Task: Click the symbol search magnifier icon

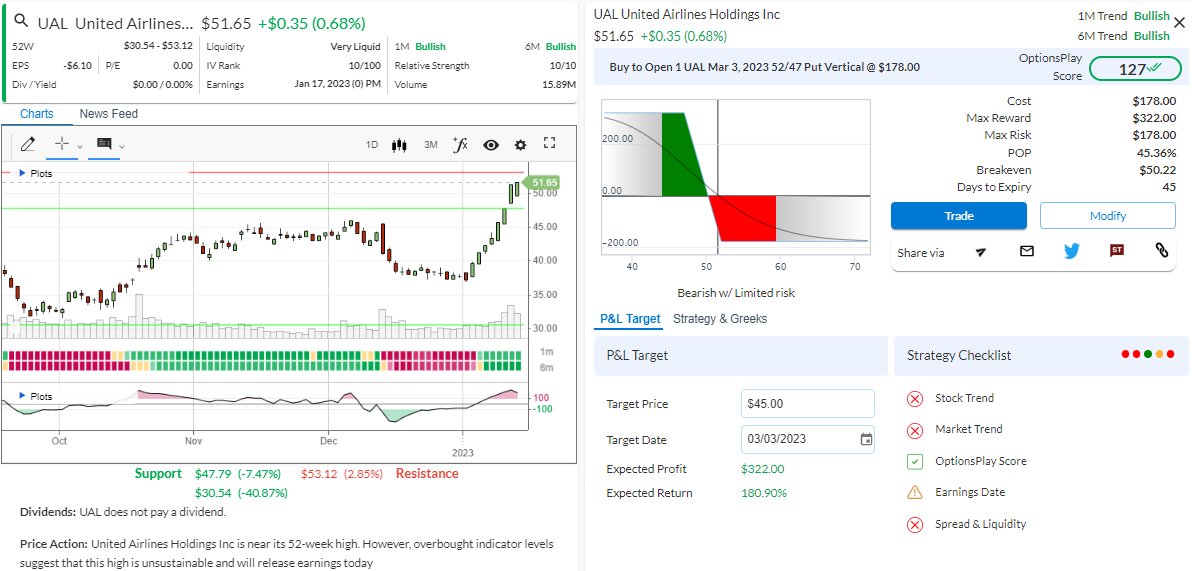Action: 21,22
